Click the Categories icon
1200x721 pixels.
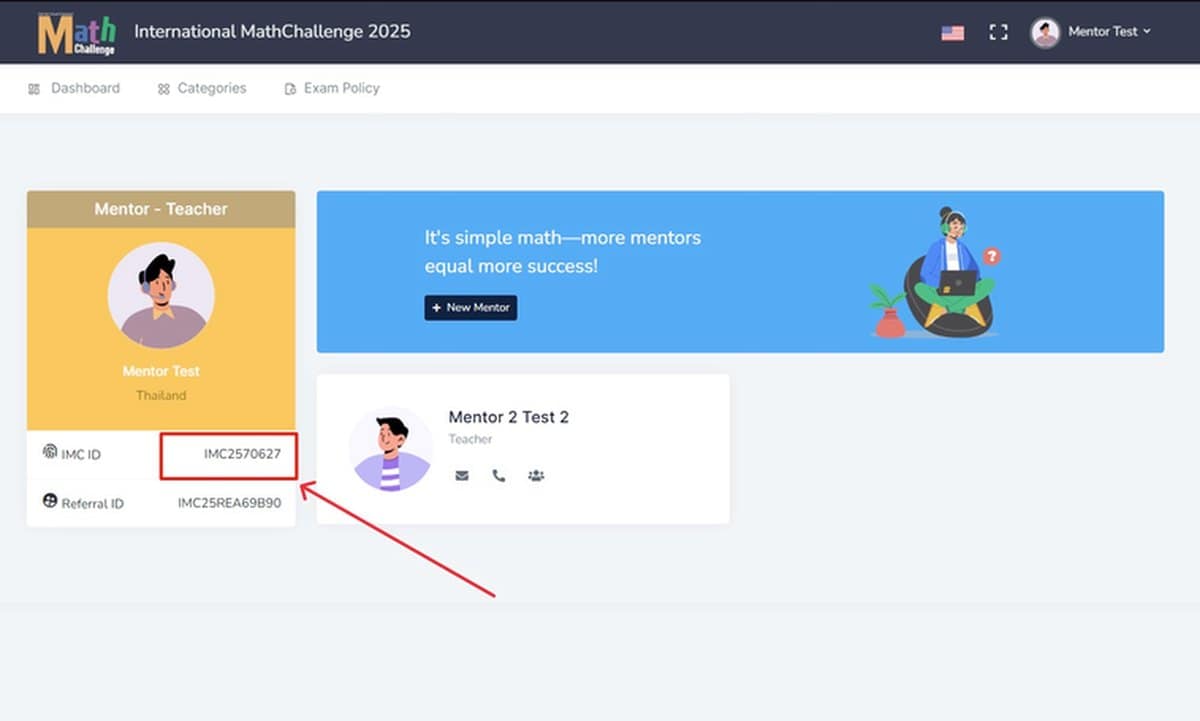point(163,89)
